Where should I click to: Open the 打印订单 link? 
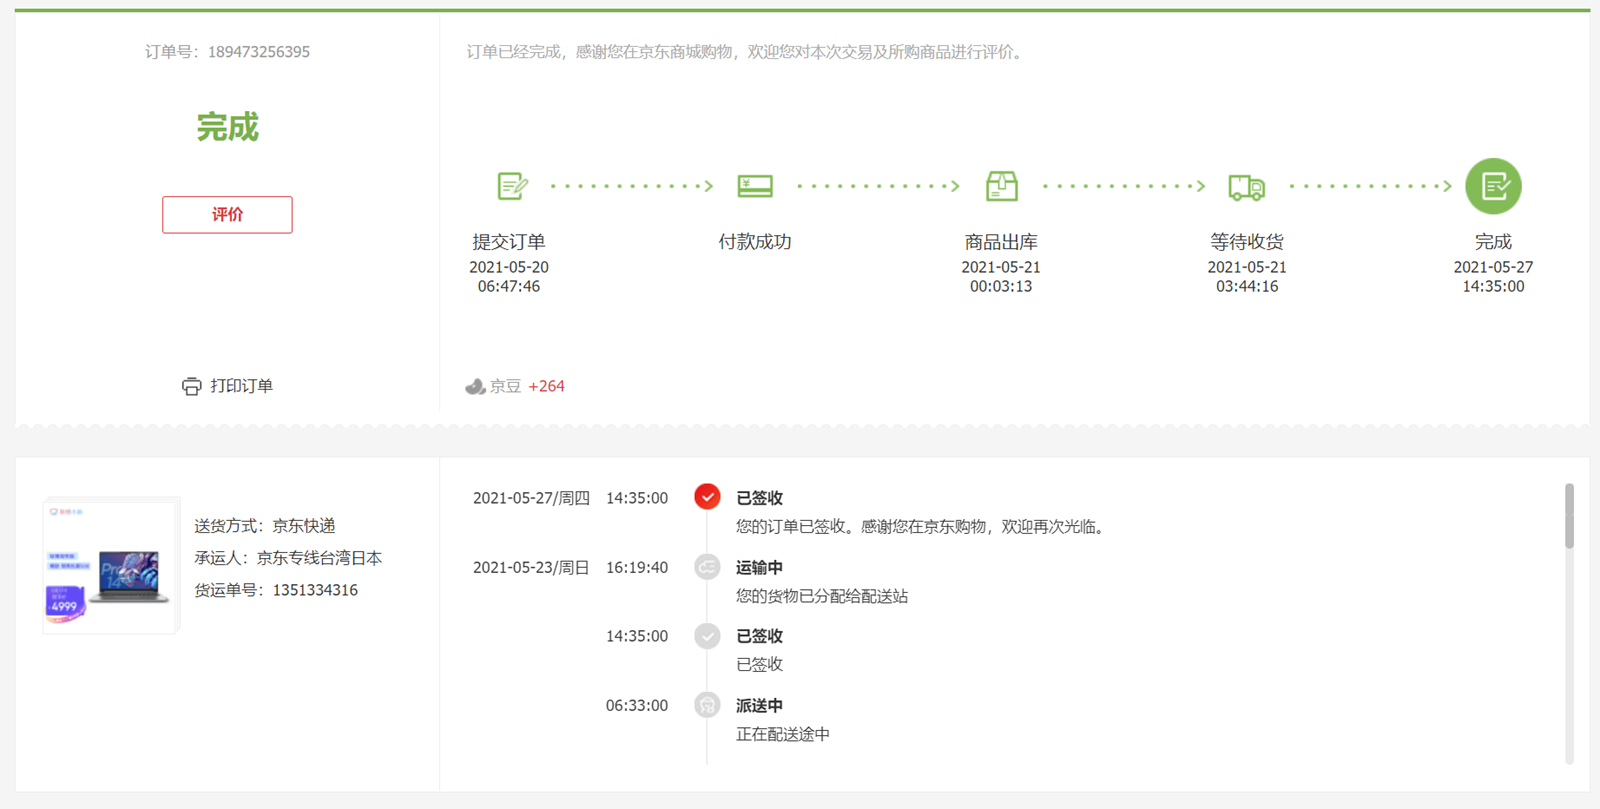pyautogui.click(x=241, y=386)
